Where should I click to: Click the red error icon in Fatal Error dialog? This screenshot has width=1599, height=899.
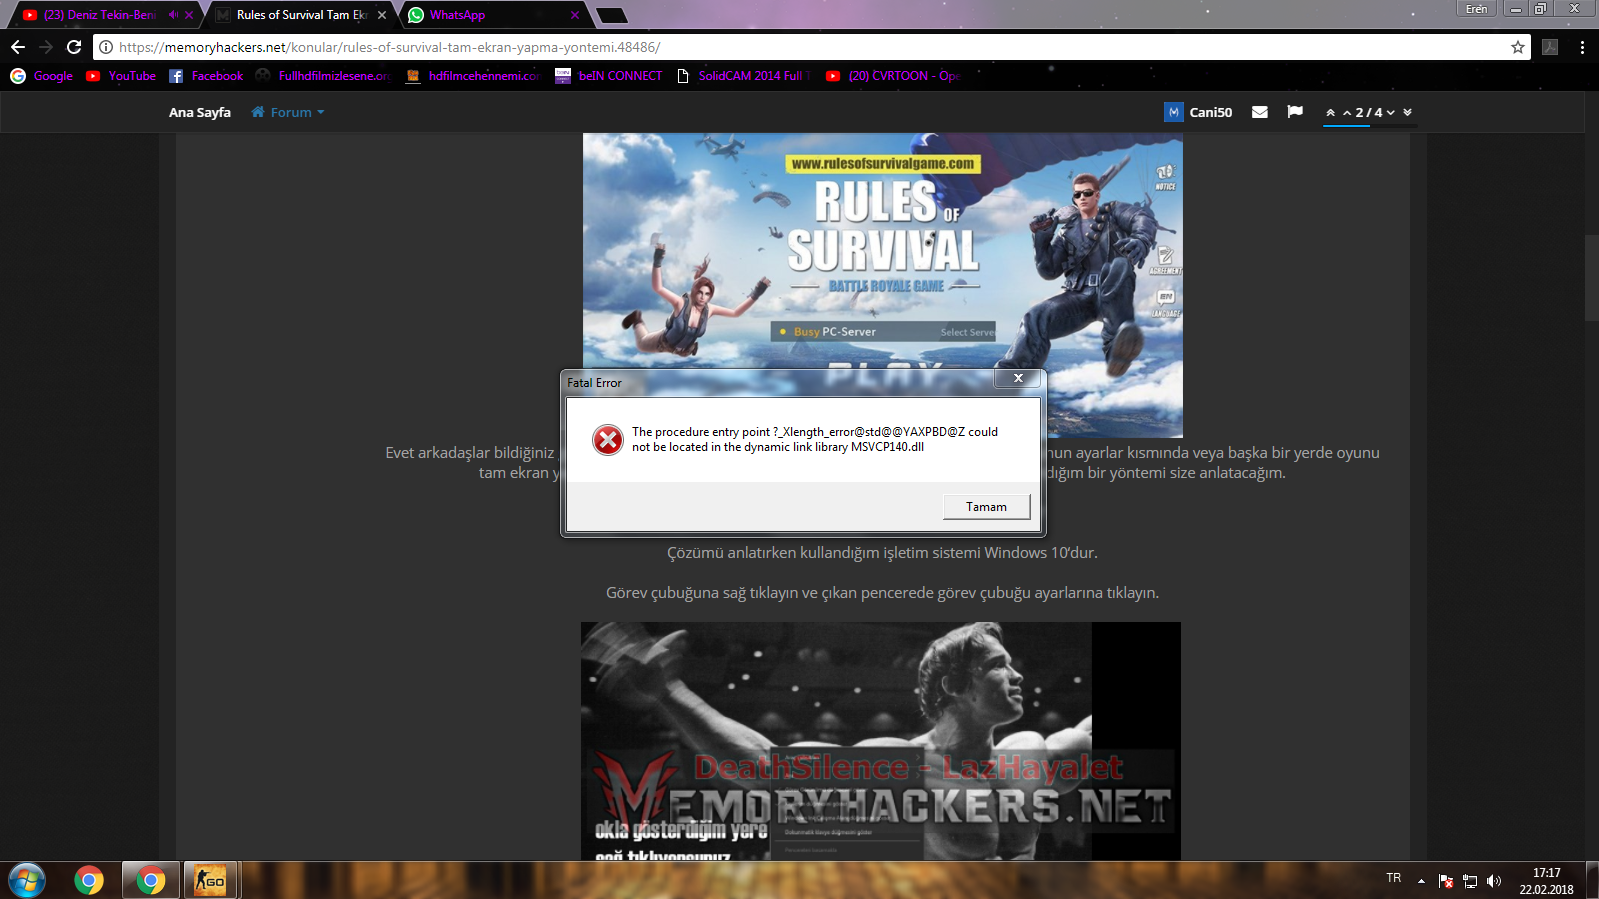(608, 439)
